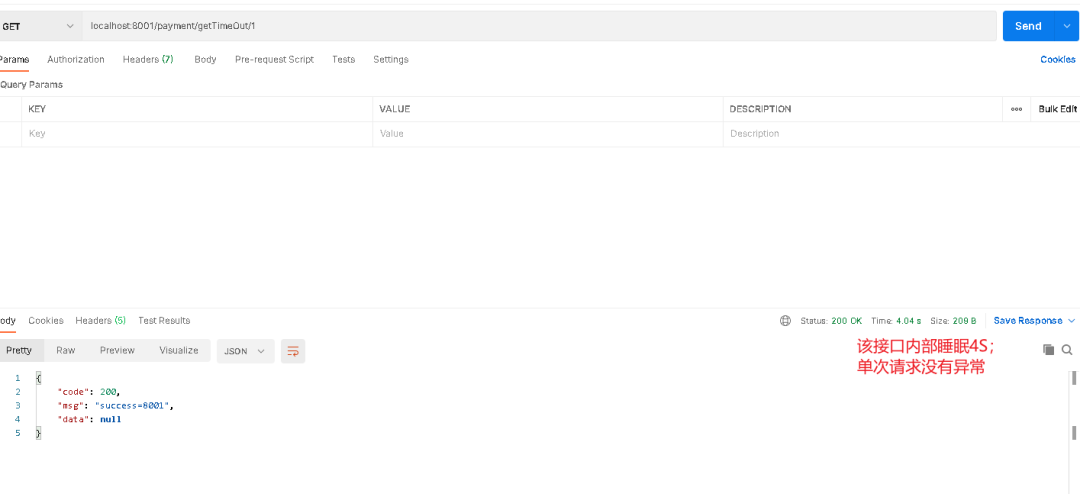Click the Send button
This screenshot has width=1080, height=494.
(x=1028, y=26)
